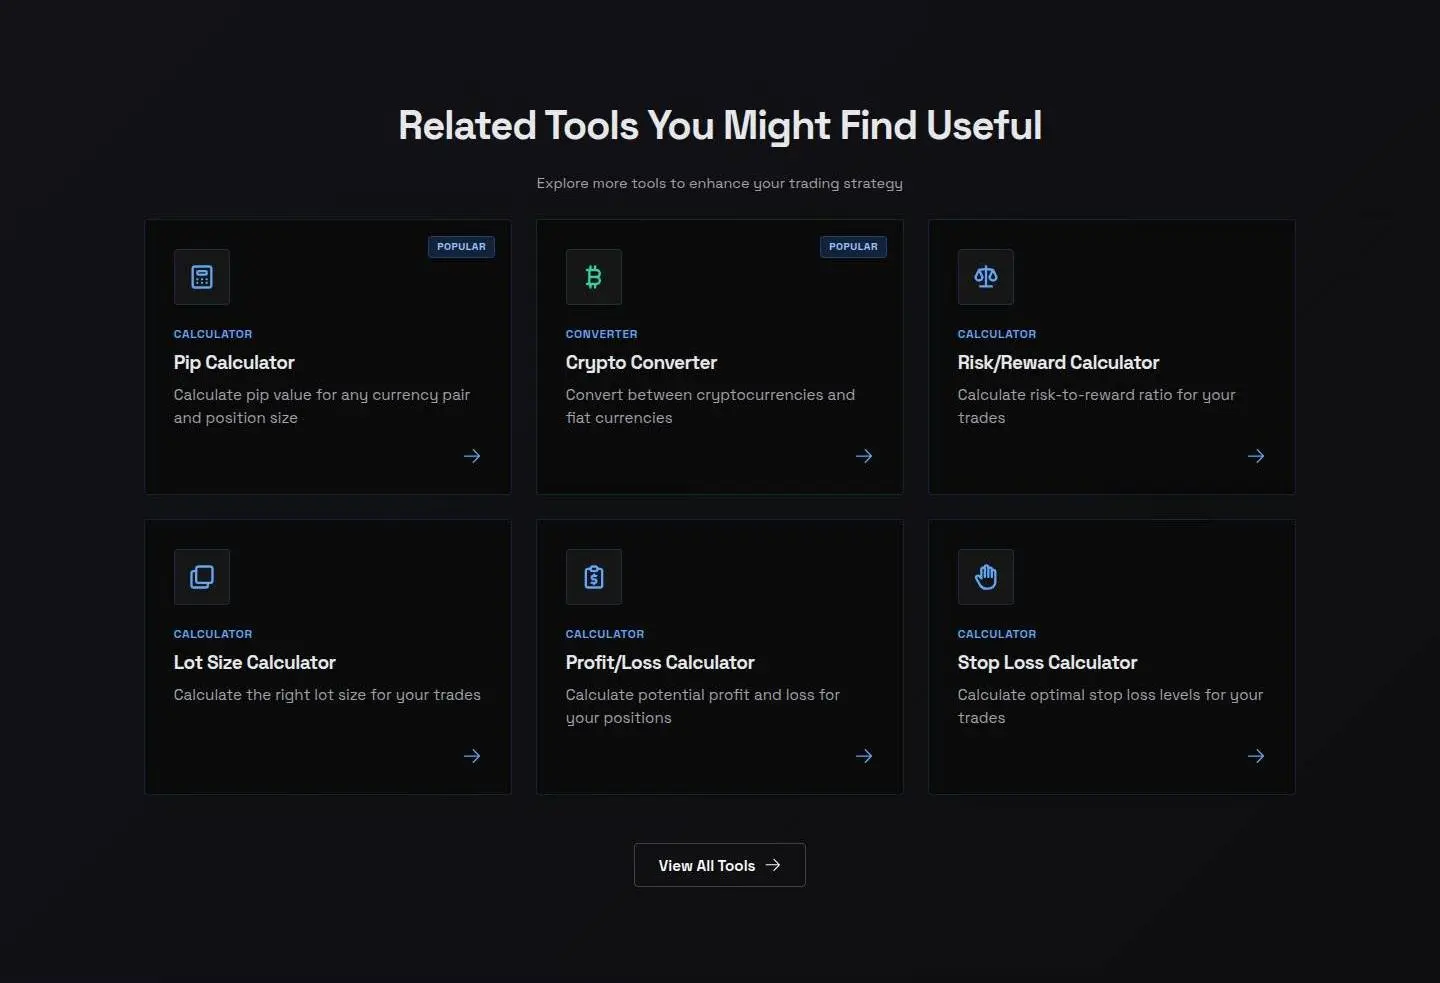Click 'Calculate optimal stop loss levels' description
This screenshot has height=983, width=1440.
(1110, 706)
